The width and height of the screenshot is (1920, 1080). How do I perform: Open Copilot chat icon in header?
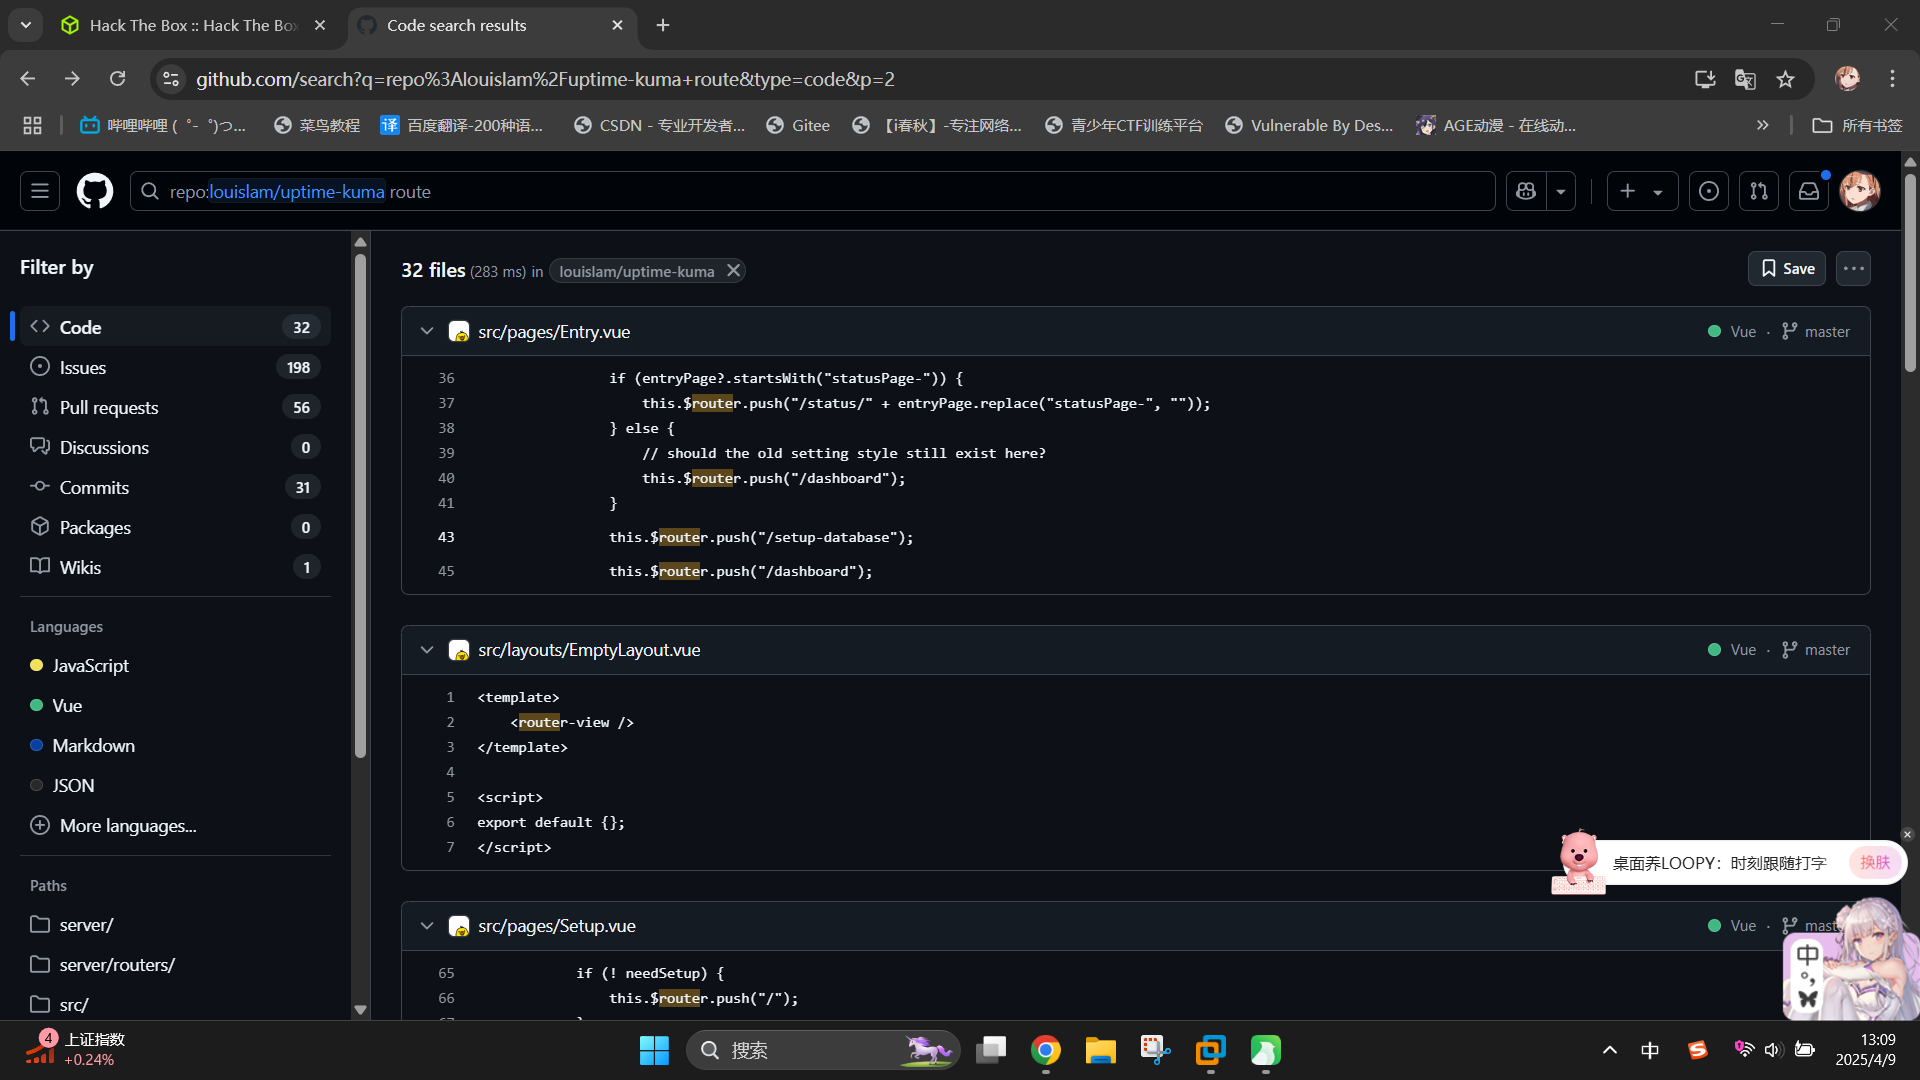coord(1526,191)
